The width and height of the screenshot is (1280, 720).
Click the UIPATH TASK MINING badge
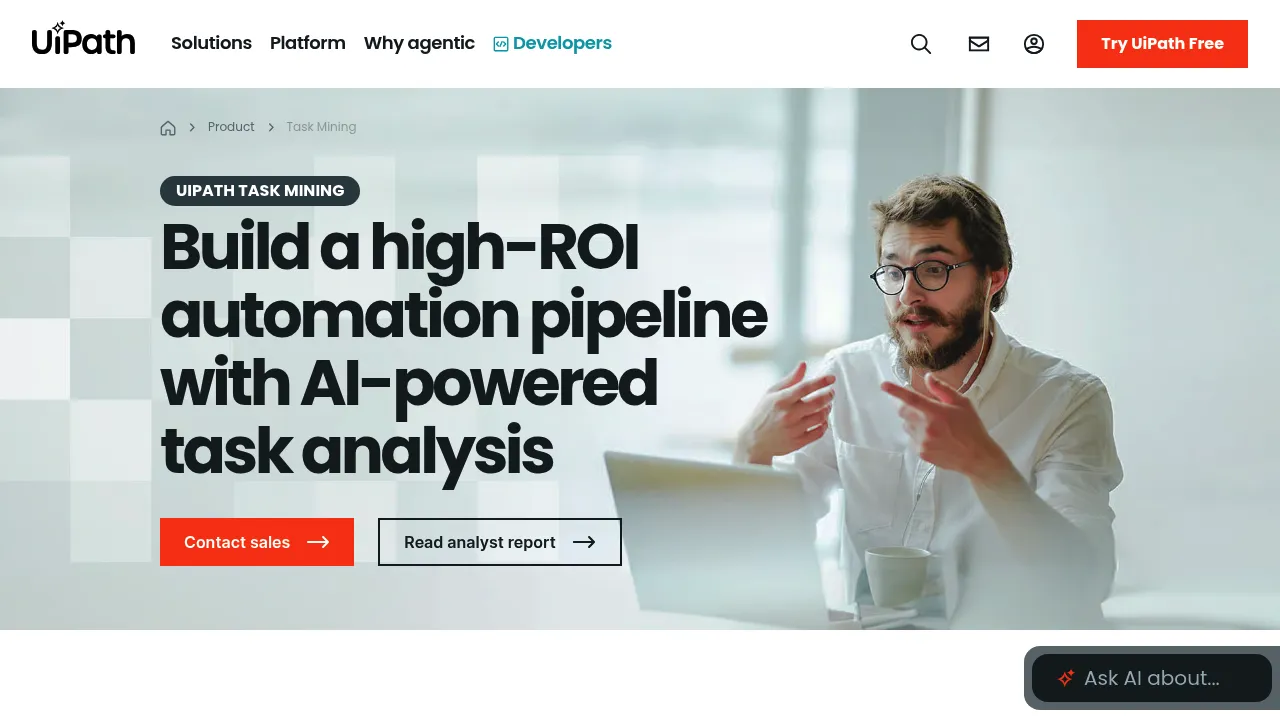pos(260,191)
